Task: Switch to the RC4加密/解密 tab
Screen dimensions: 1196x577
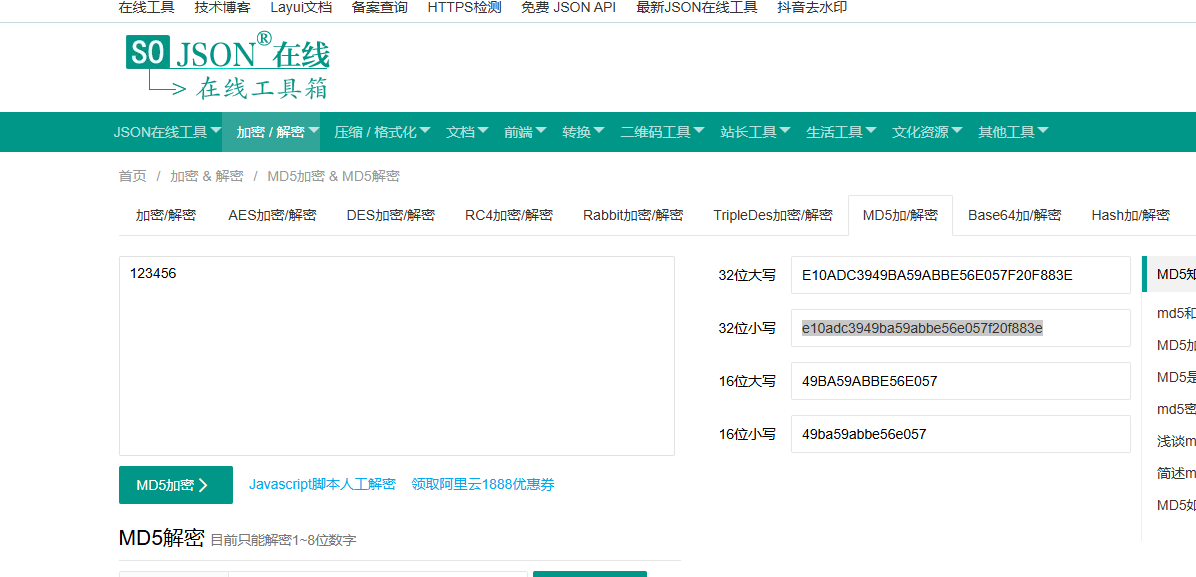Action: (509, 215)
